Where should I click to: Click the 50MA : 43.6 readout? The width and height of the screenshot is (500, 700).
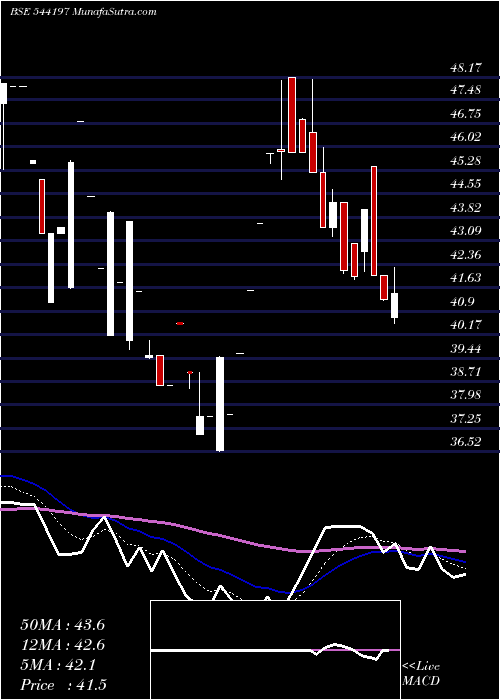62,625
